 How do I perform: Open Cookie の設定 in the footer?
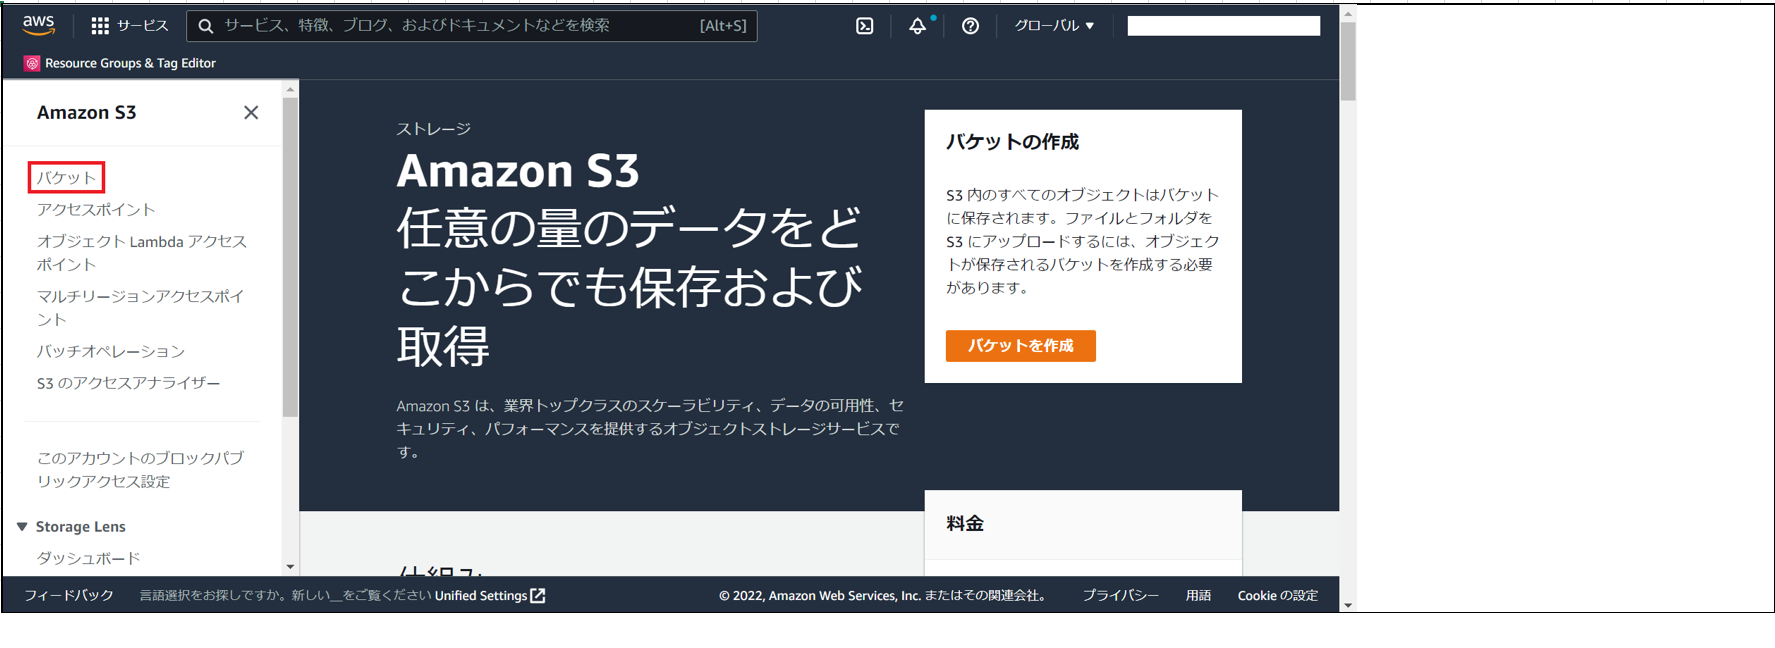click(x=1278, y=596)
